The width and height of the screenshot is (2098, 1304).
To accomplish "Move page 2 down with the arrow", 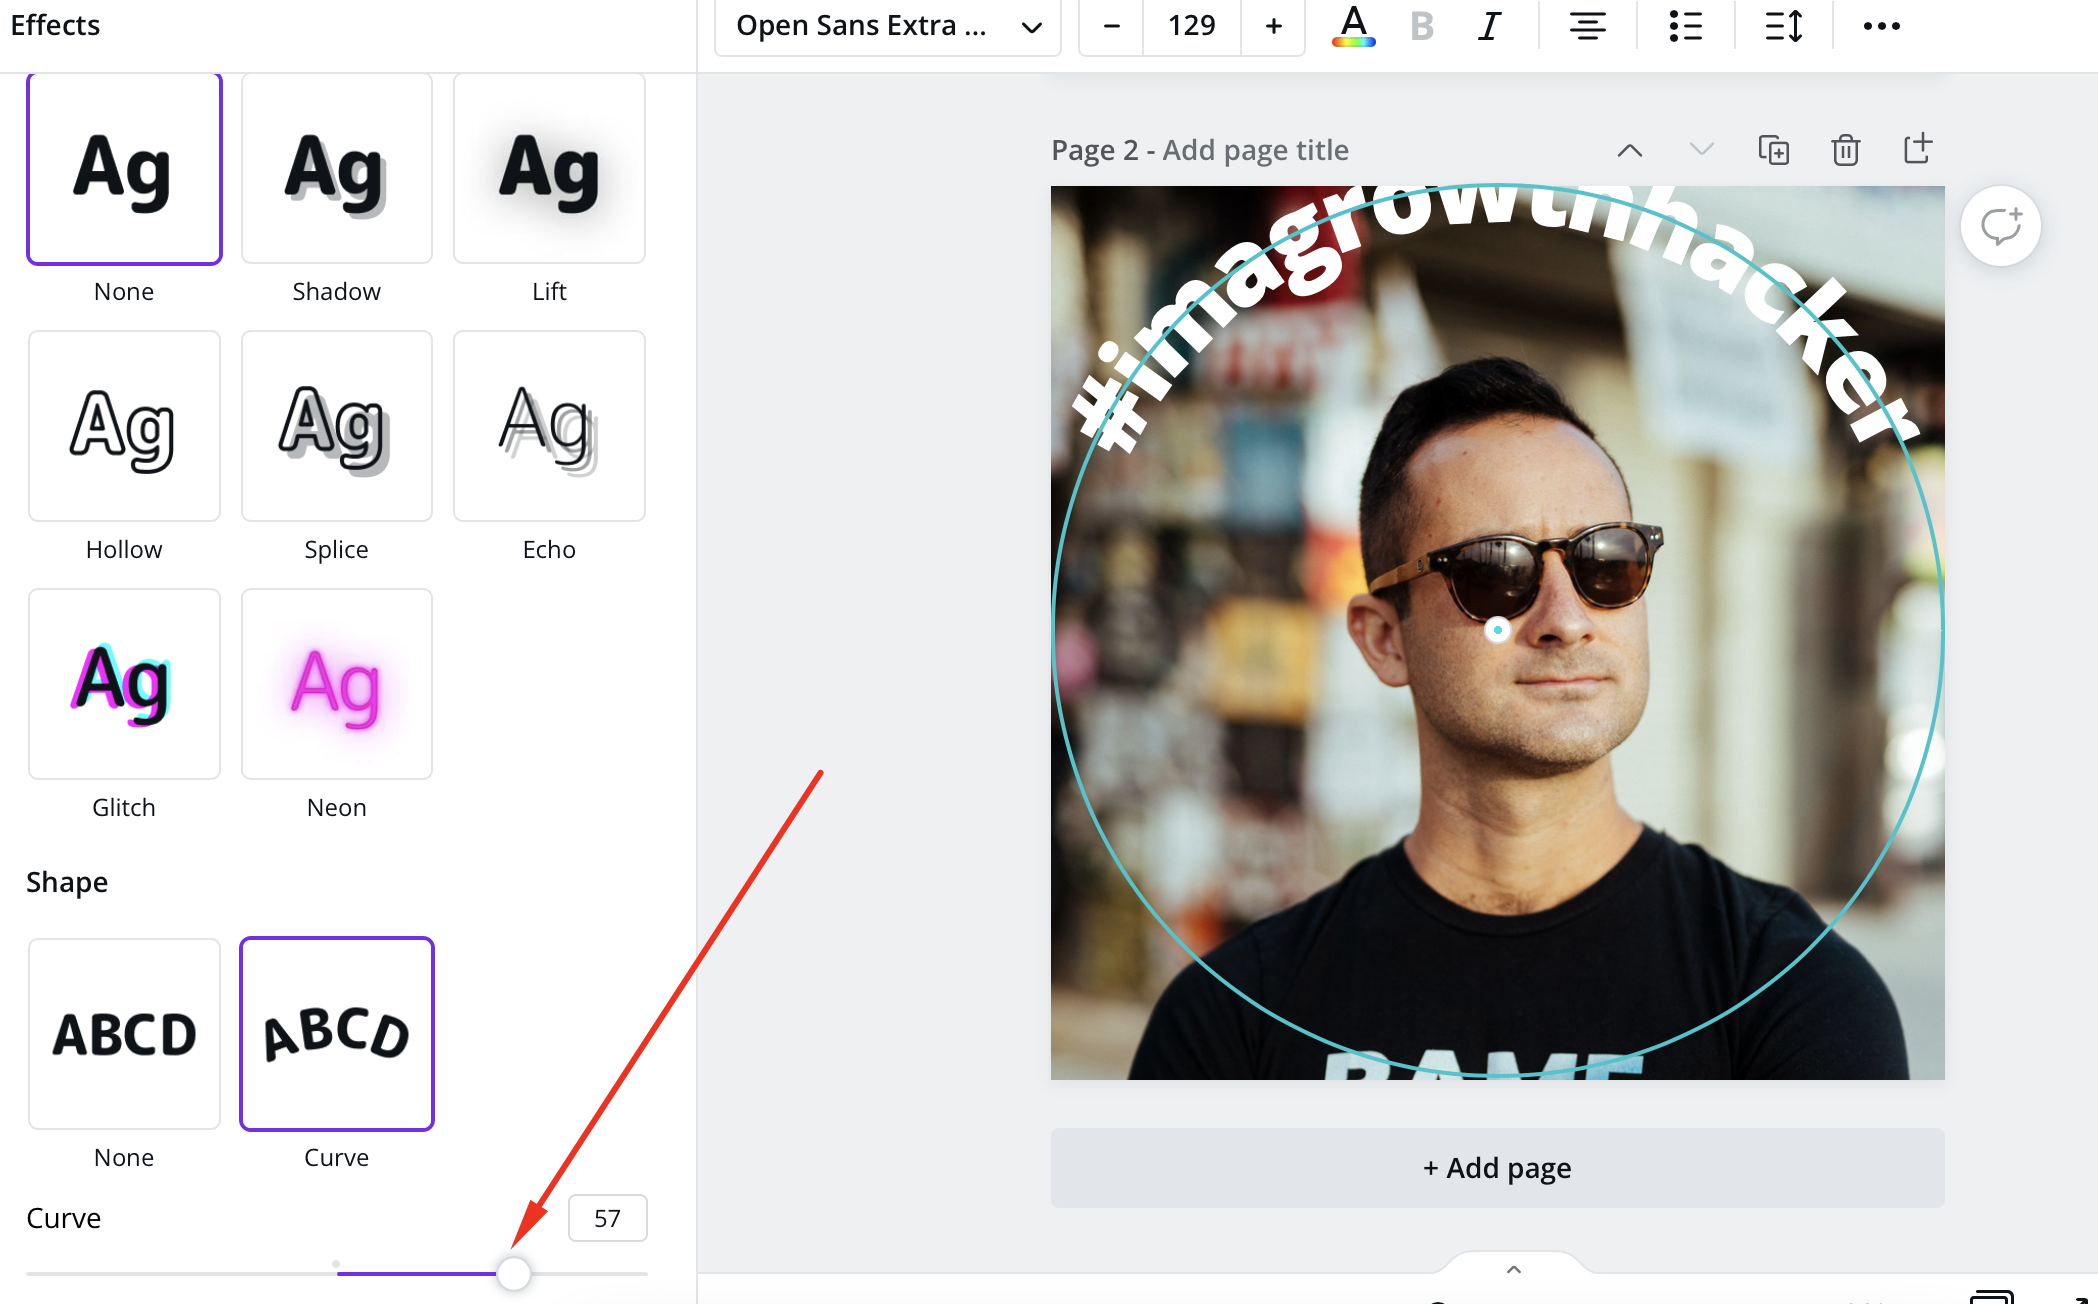I will coord(1701,150).
